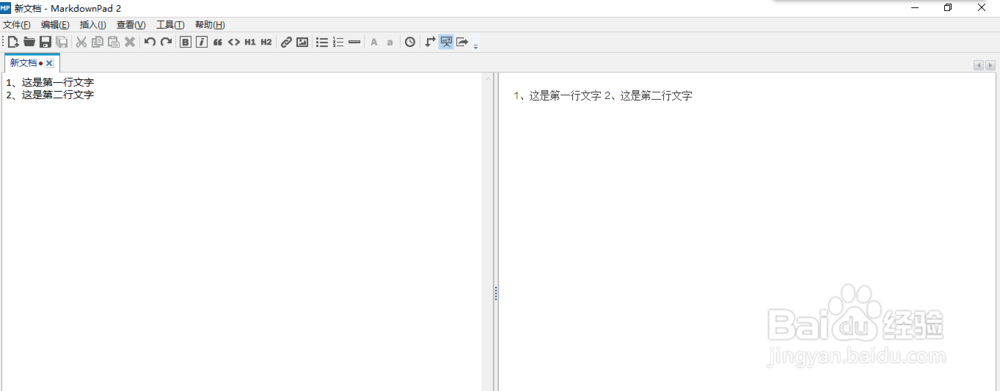Restore down the MarkdownPad window
Image resolution: width=1000 pixels, height=391 pixels.
[x=948, y=8]
